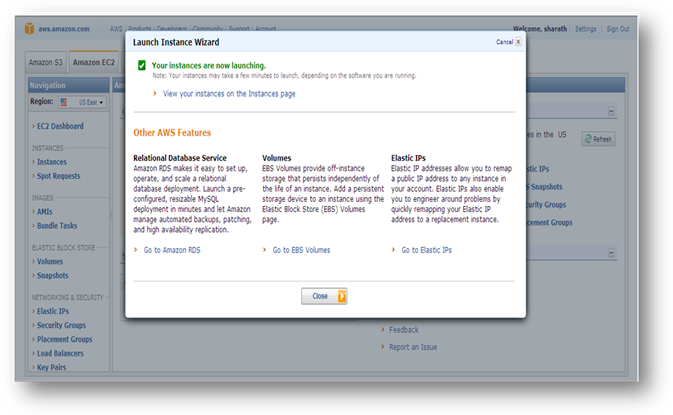Open View your instances on Instances page
This screenshot has width=673, height=415.
pyautogui.click(x=228, y=93)
